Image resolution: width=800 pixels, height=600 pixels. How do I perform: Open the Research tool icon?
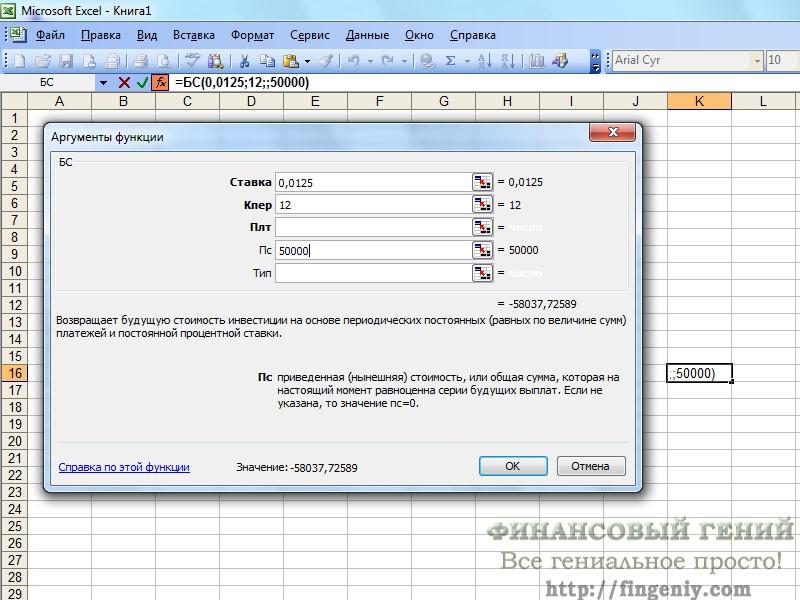pos(215,61)
